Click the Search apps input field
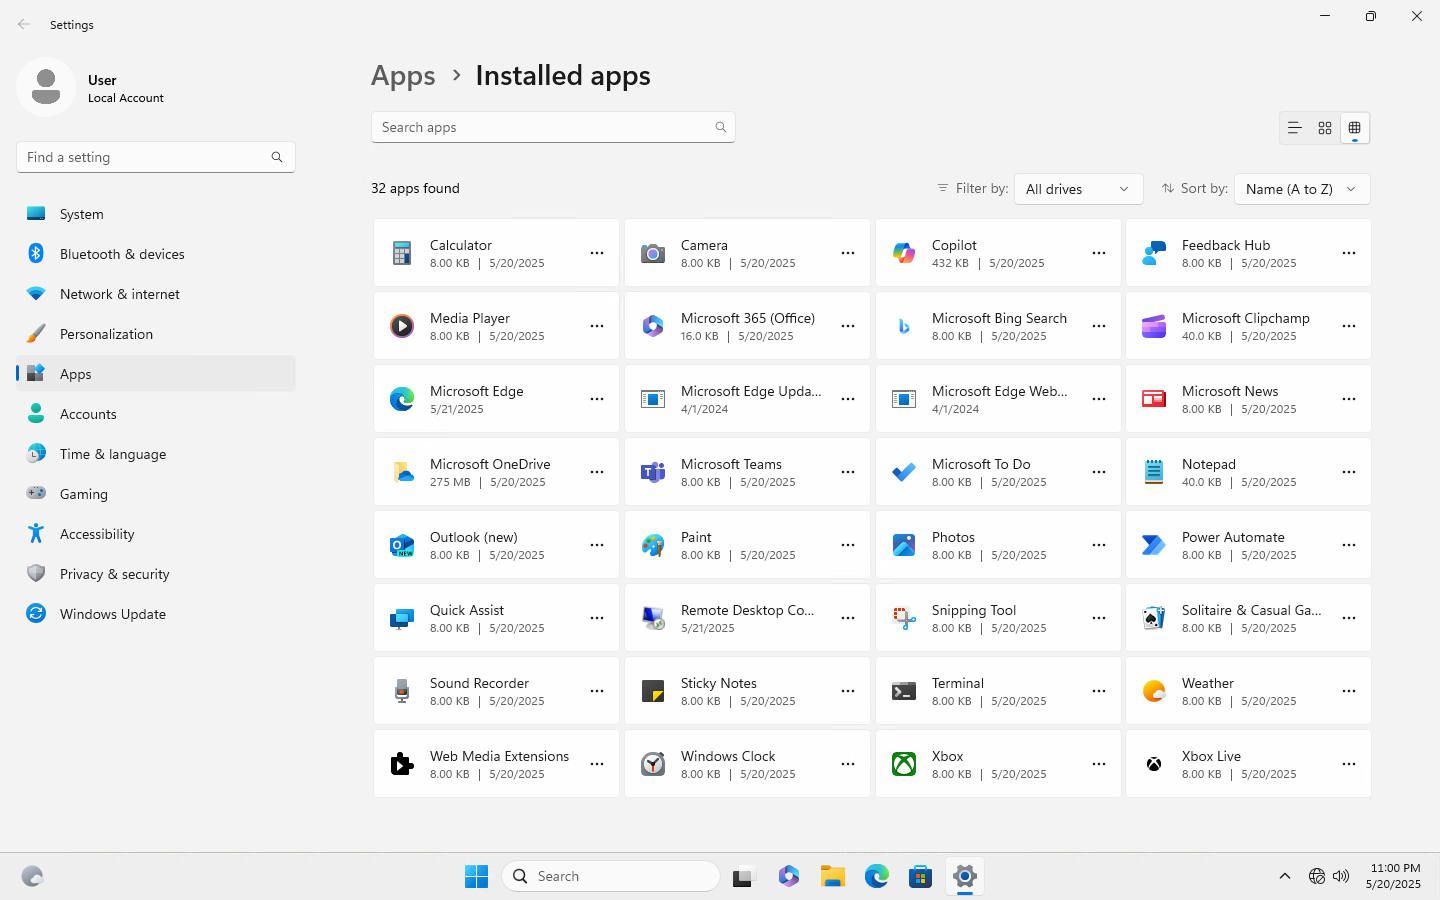 [x=553, y=127]
